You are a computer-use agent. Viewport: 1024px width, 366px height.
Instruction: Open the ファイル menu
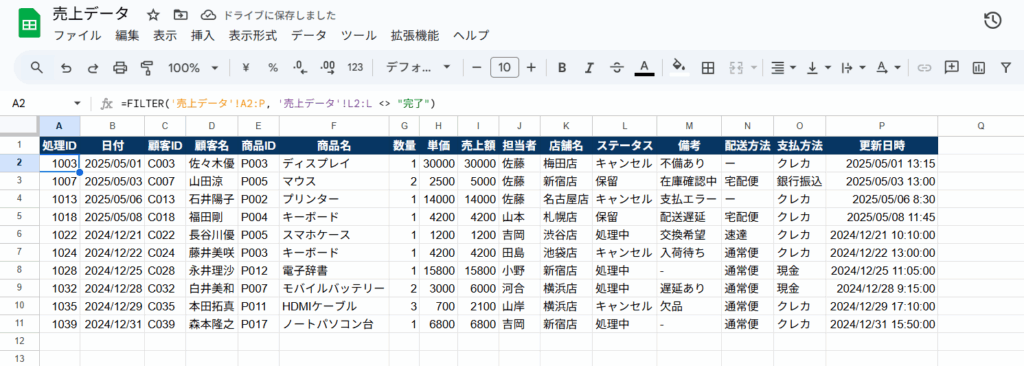(77, 35)
